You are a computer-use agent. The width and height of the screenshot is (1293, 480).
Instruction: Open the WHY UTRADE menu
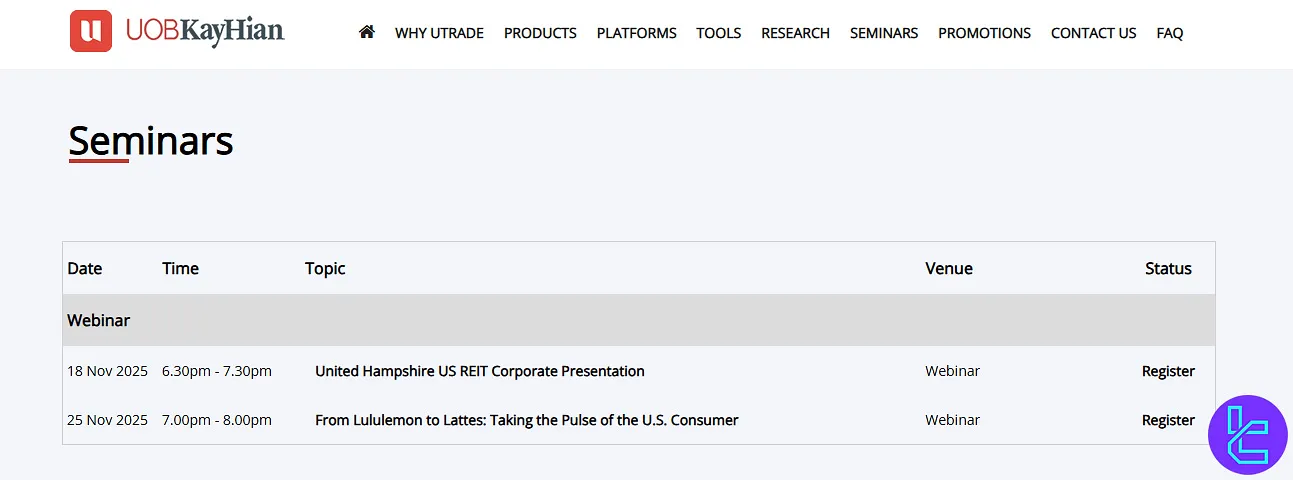tap(439, 33)
